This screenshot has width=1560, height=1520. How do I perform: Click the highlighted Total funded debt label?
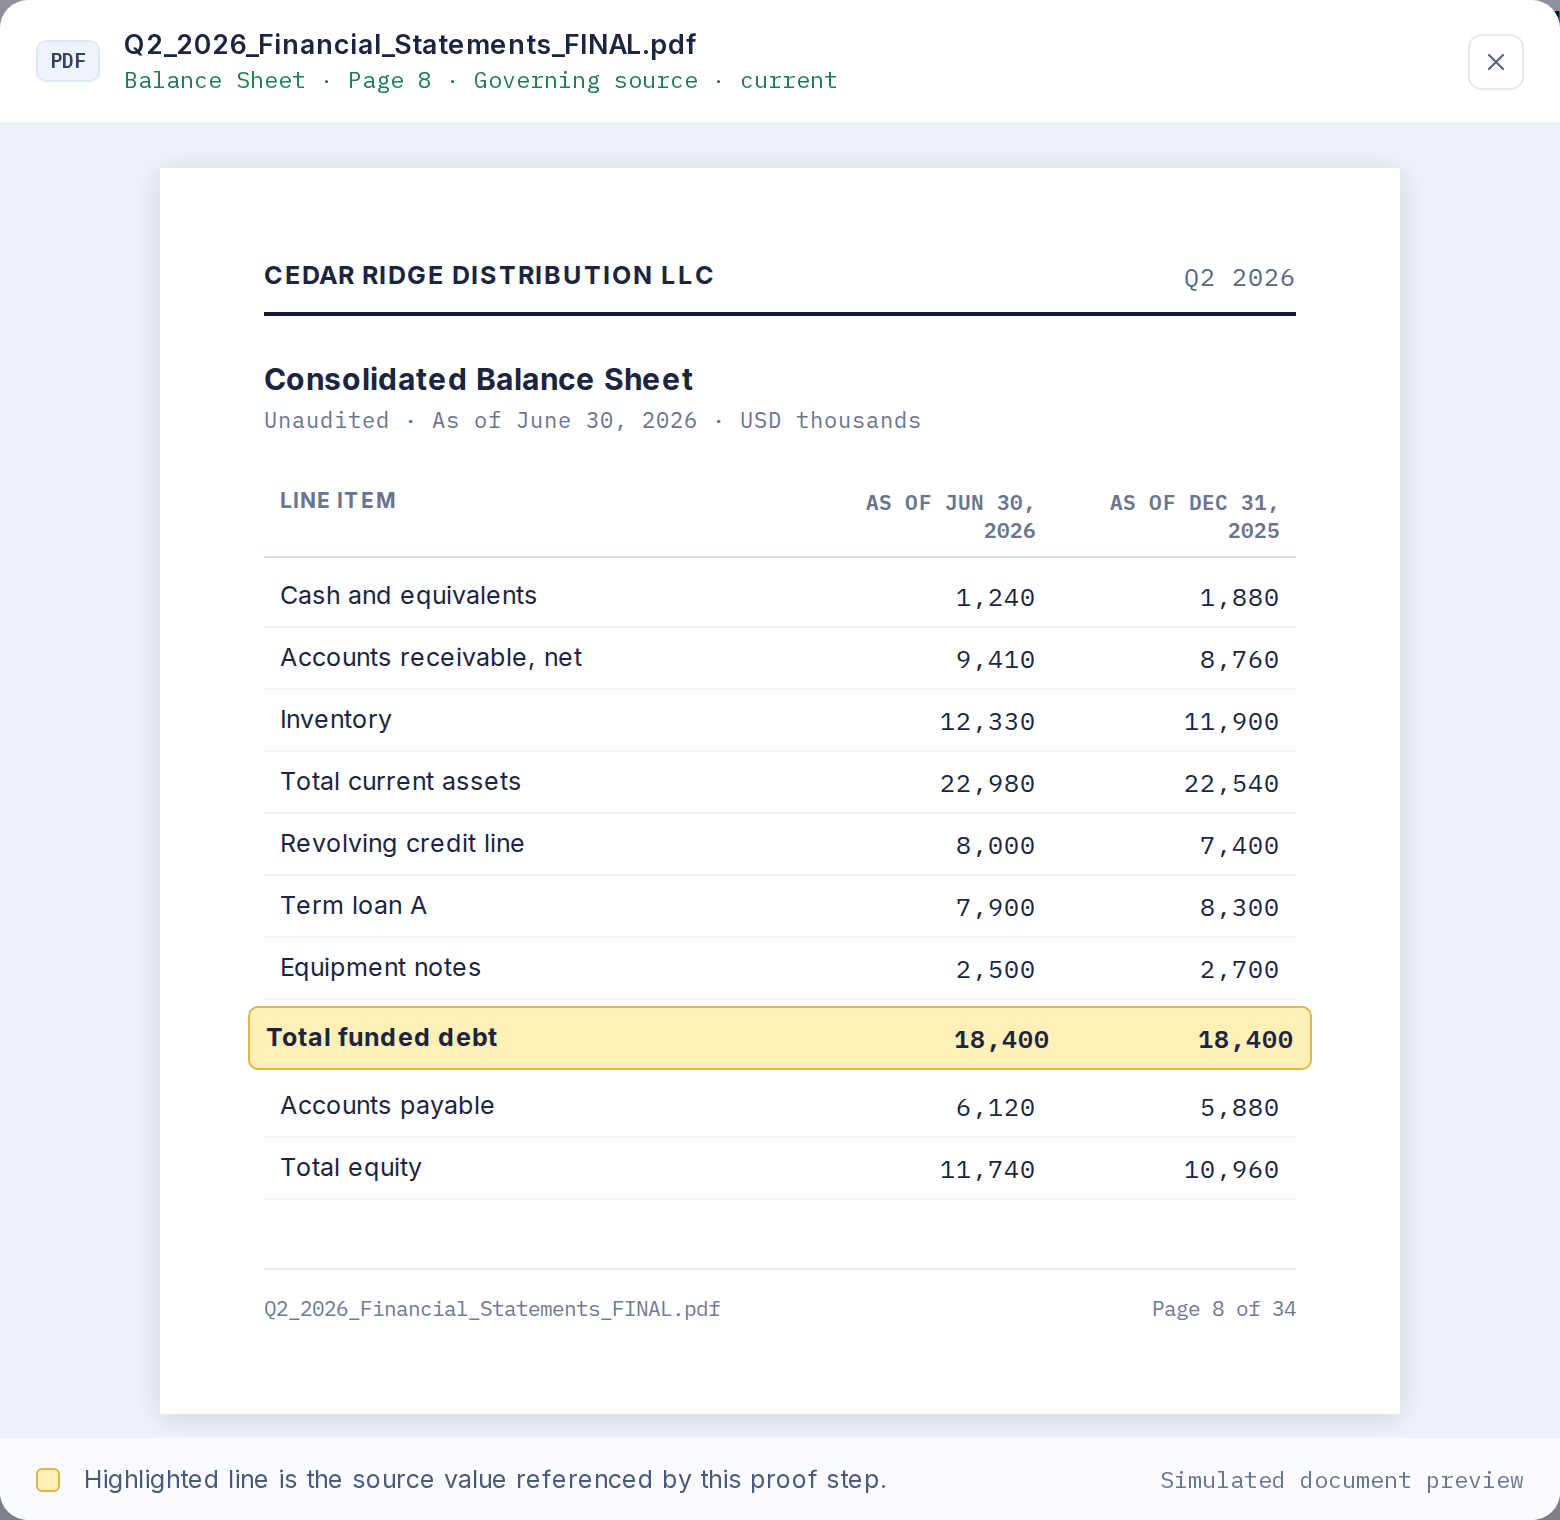382,1038
